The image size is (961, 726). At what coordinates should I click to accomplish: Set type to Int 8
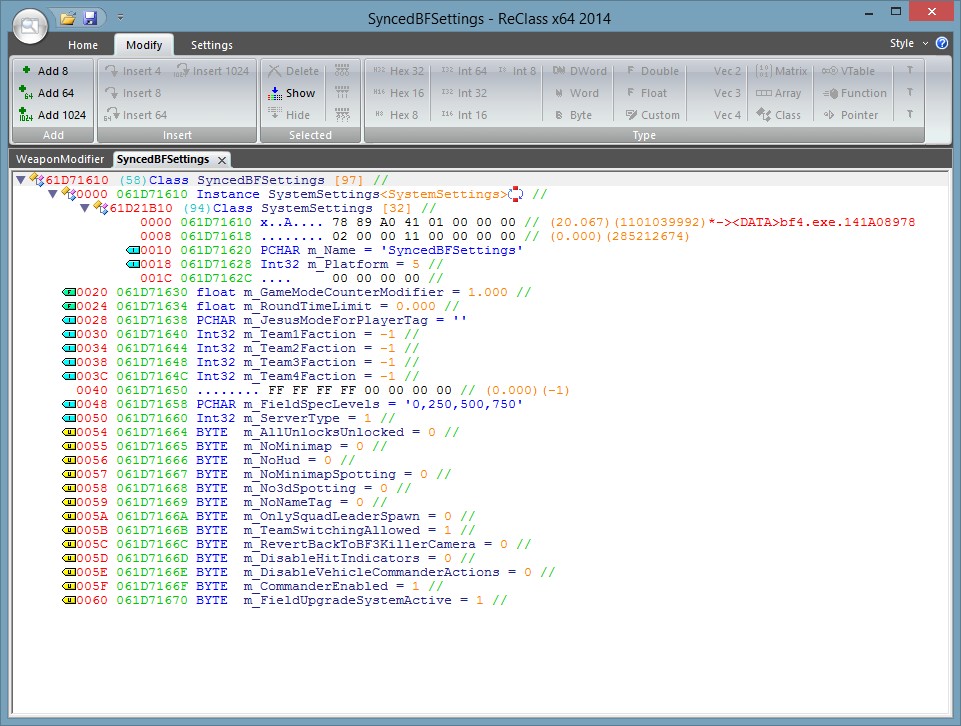[x=517, y=71]
